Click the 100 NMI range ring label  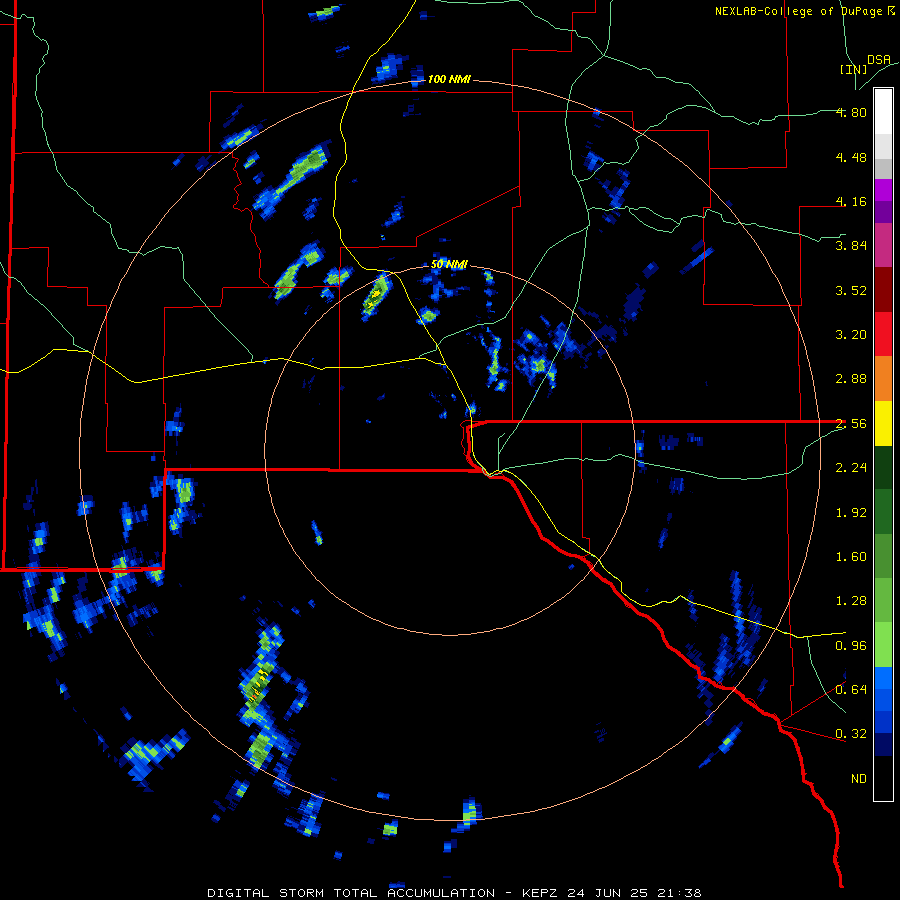tap(449, 79)
